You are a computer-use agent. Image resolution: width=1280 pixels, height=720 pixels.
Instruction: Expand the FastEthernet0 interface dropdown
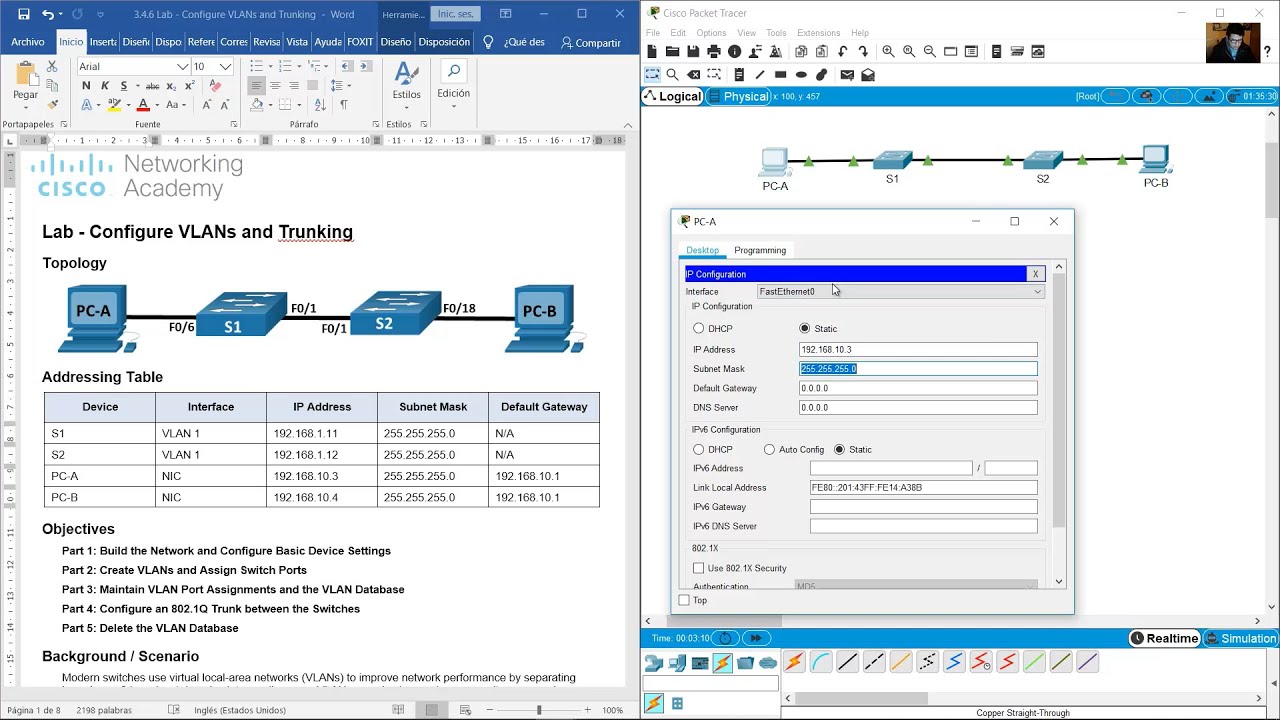coord(900,291)
